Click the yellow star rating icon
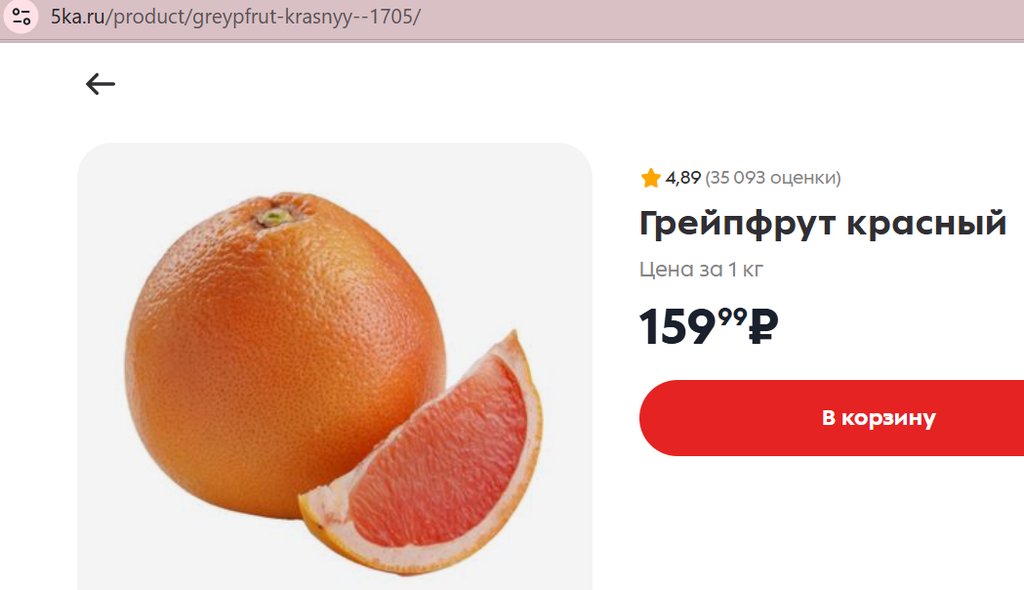 [650, 179]
